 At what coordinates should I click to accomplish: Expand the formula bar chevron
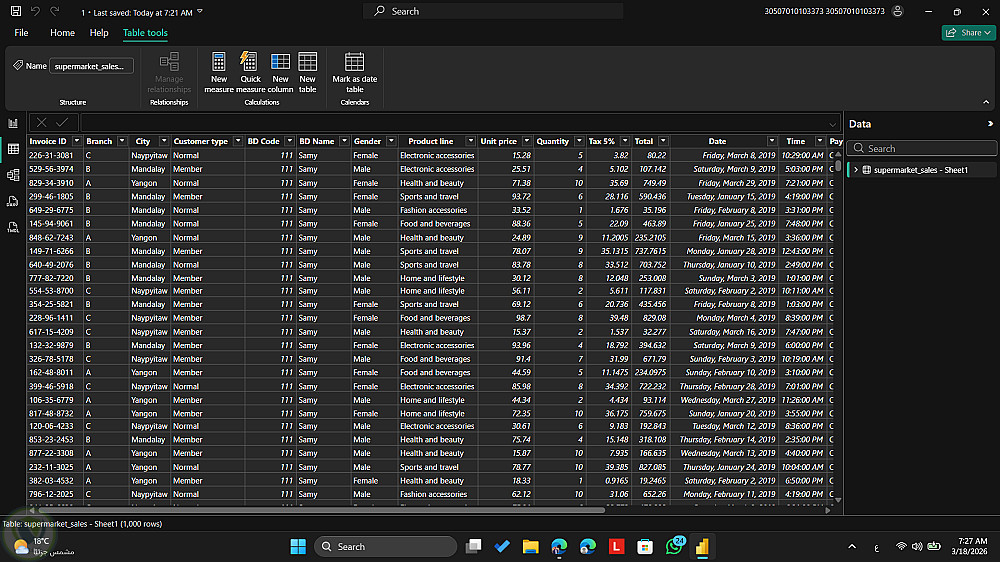pyautogui.click(x=833, y=123)
